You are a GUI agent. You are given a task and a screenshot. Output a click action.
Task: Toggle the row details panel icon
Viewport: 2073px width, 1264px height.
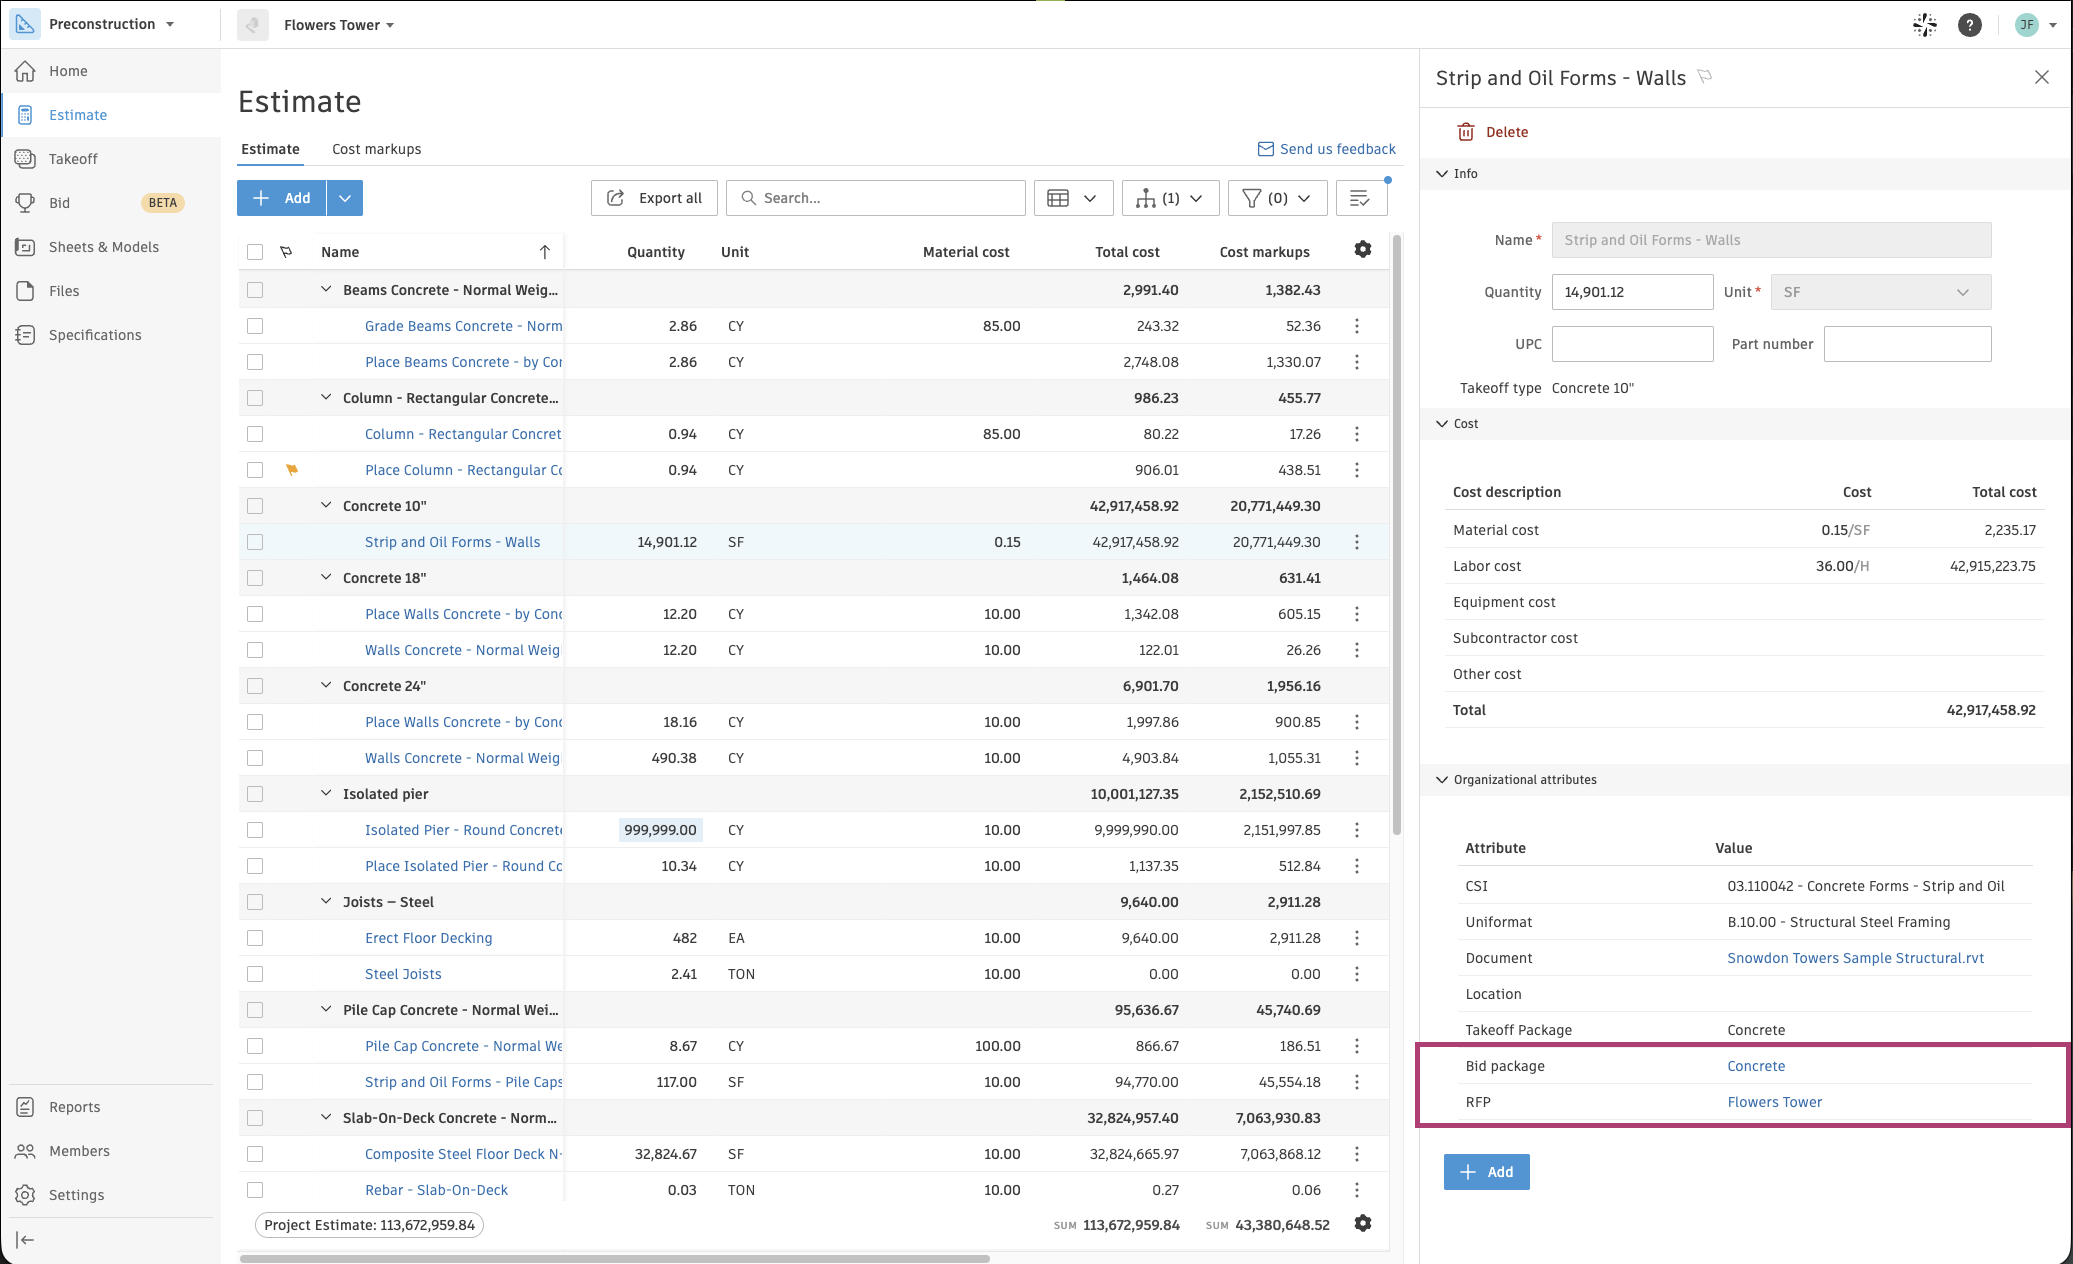1360,198
